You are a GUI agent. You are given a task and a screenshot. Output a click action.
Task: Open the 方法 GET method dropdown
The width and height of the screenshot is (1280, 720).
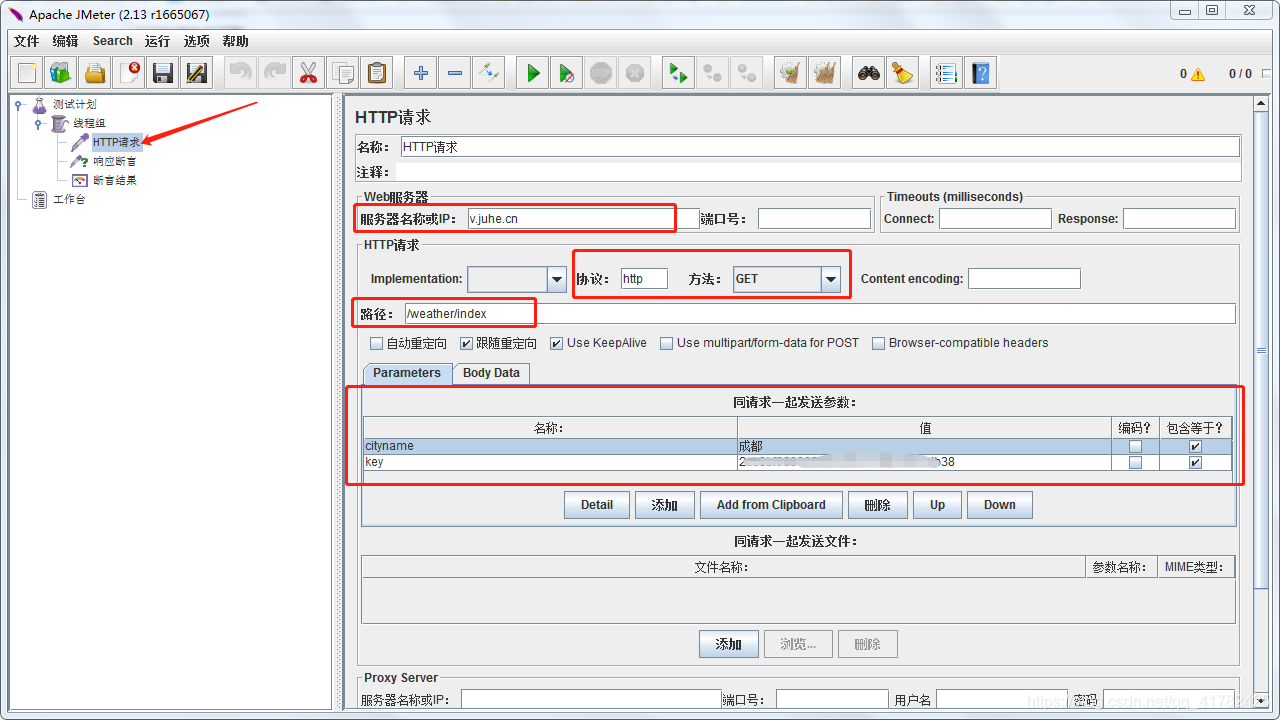click(831, 279)
